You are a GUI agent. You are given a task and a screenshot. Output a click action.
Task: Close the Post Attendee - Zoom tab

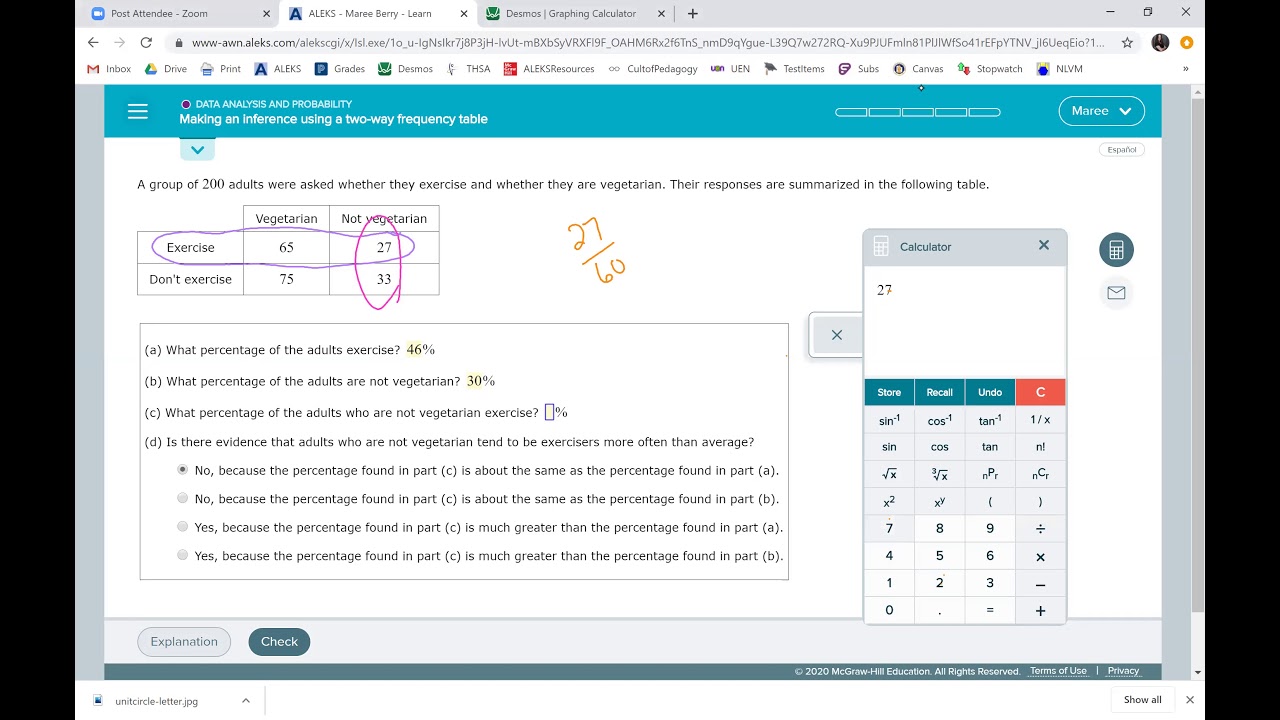pyautogui.click(x=266, y=14)
